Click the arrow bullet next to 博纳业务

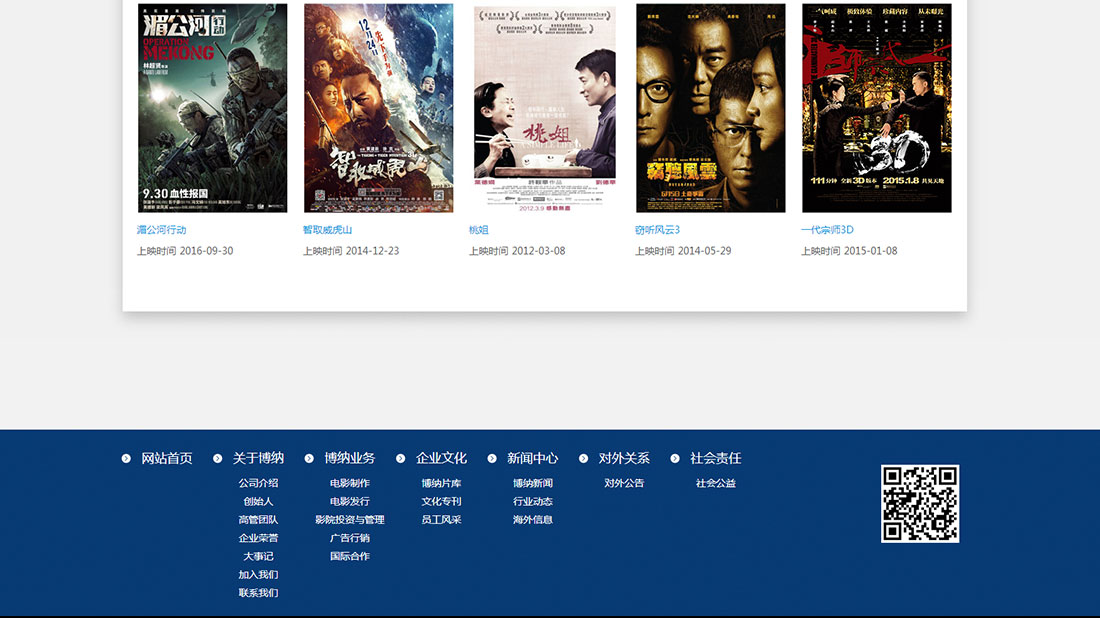[309, 459]
